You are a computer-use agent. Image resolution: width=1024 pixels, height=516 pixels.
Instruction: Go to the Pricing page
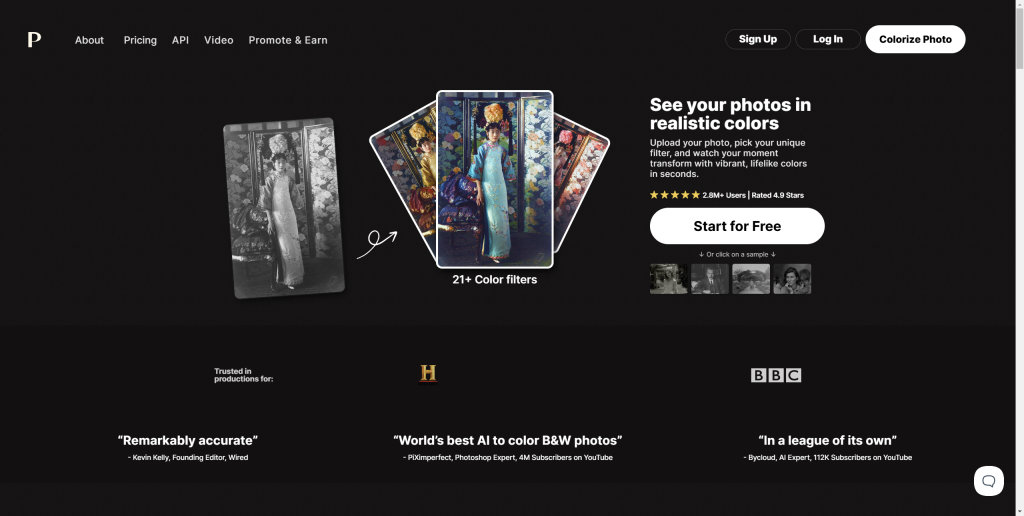(x=140, y=40)
